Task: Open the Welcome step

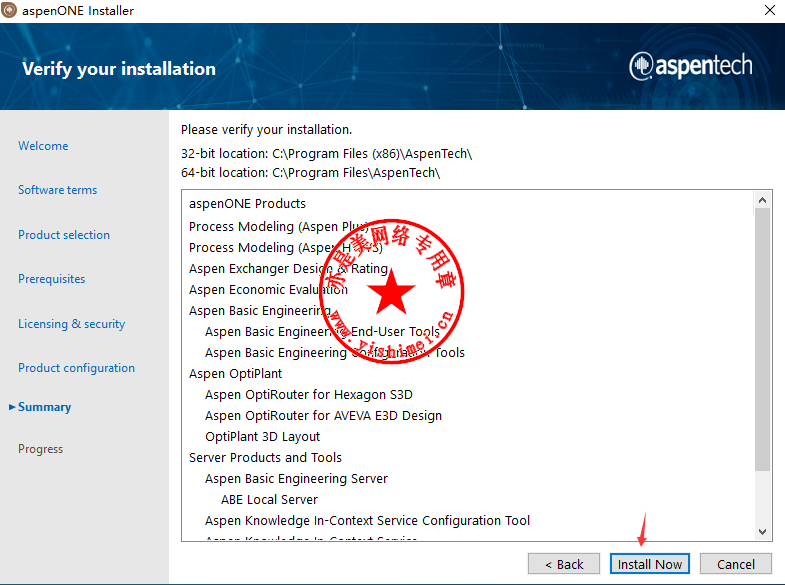Action: click(x=43, y=146)
